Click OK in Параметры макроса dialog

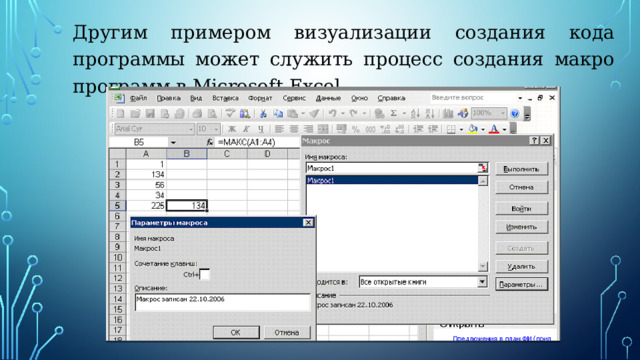tap(236, 332)
